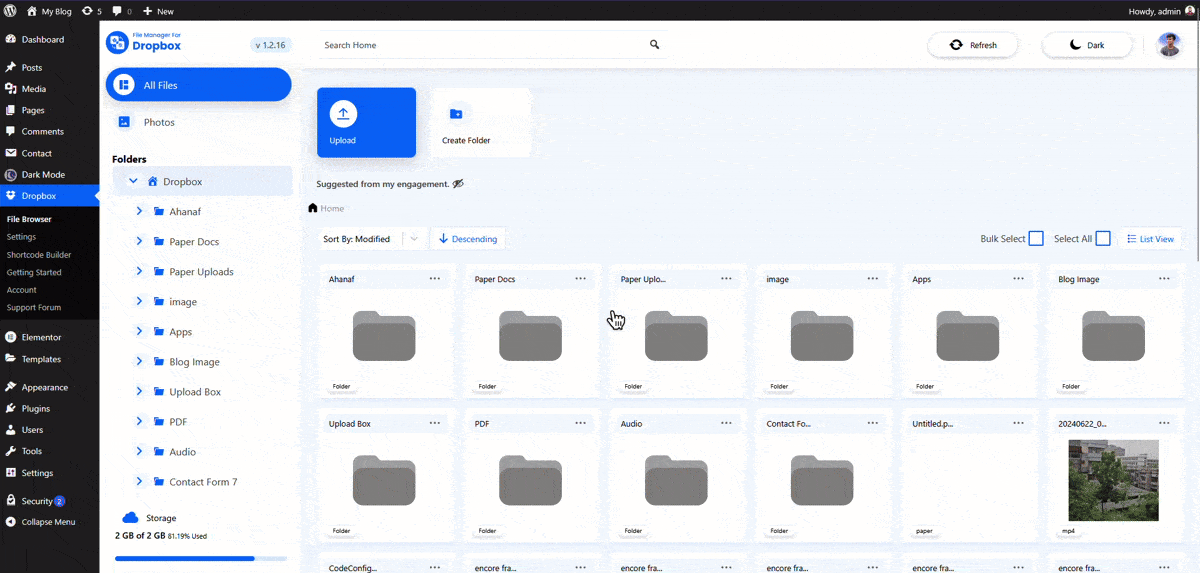Open three-dot menu on Blog Image card
Image resolution: width=1200 pixels, height=573 pixels.
(1165, 279)
